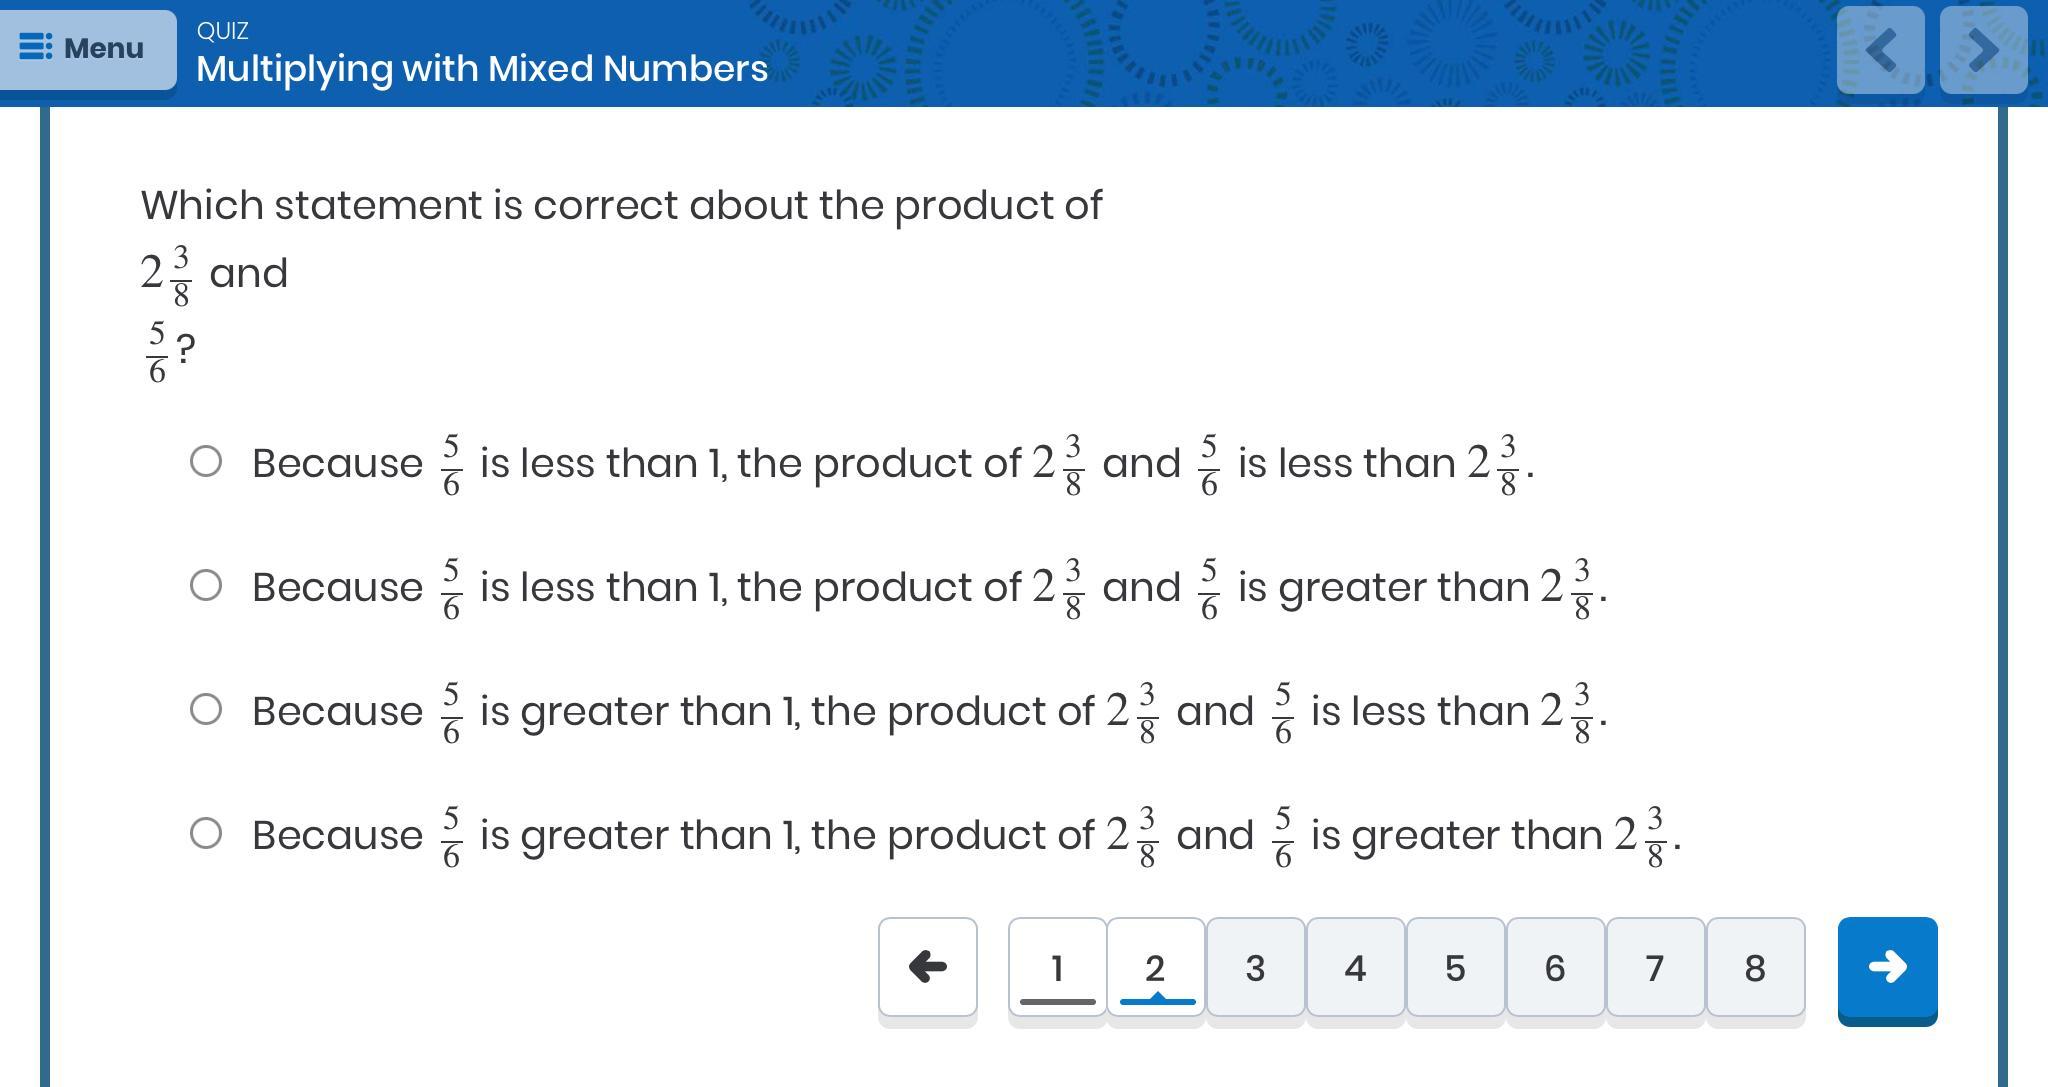
Task: Click the black back arrow button
Action: (x=927, y=967)
